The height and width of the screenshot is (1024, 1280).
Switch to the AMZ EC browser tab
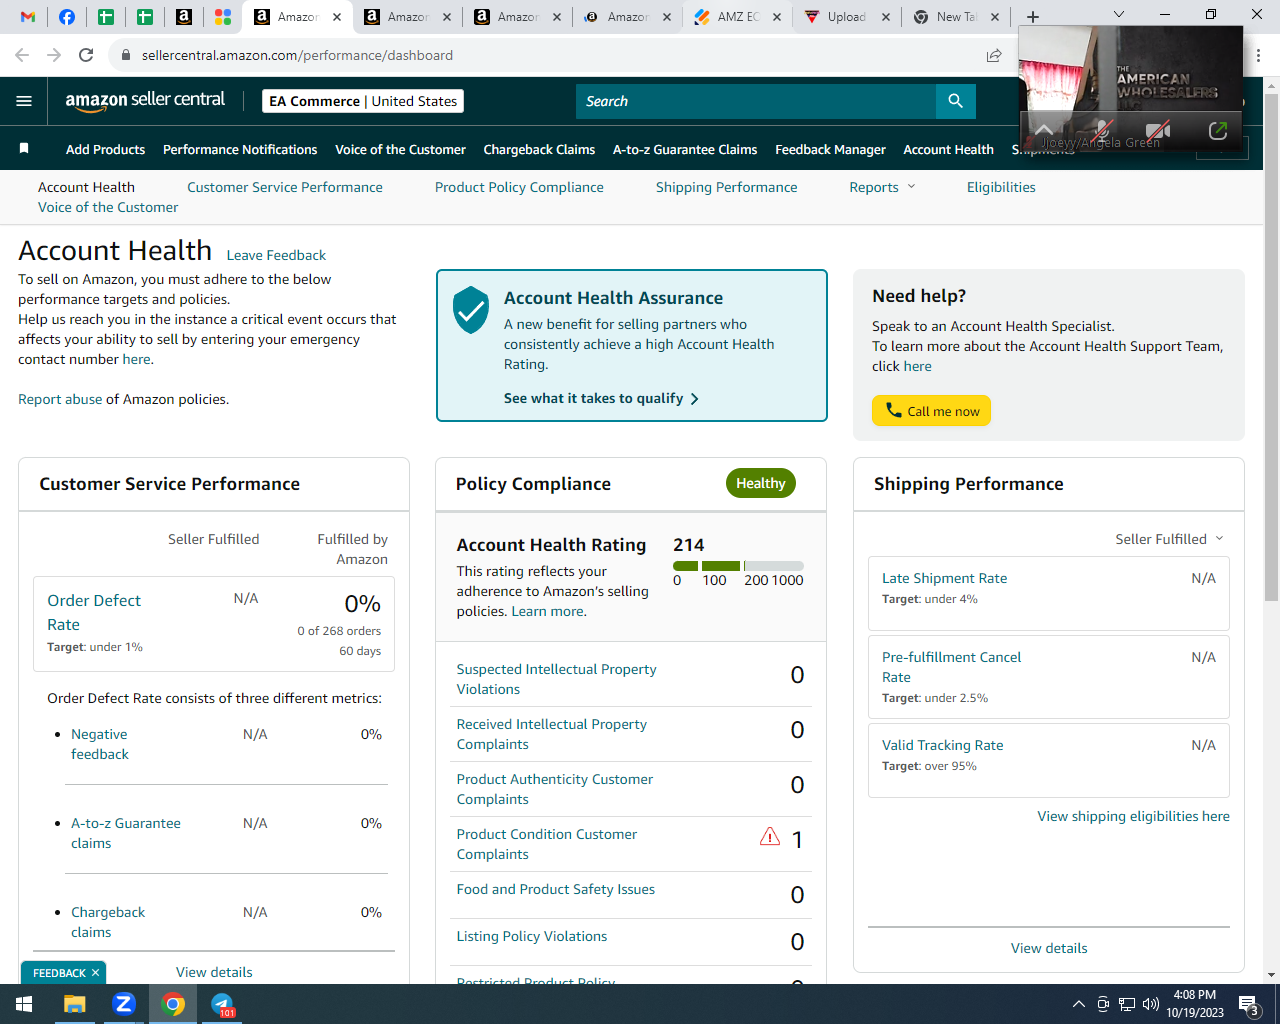click(x=737, y=17)
